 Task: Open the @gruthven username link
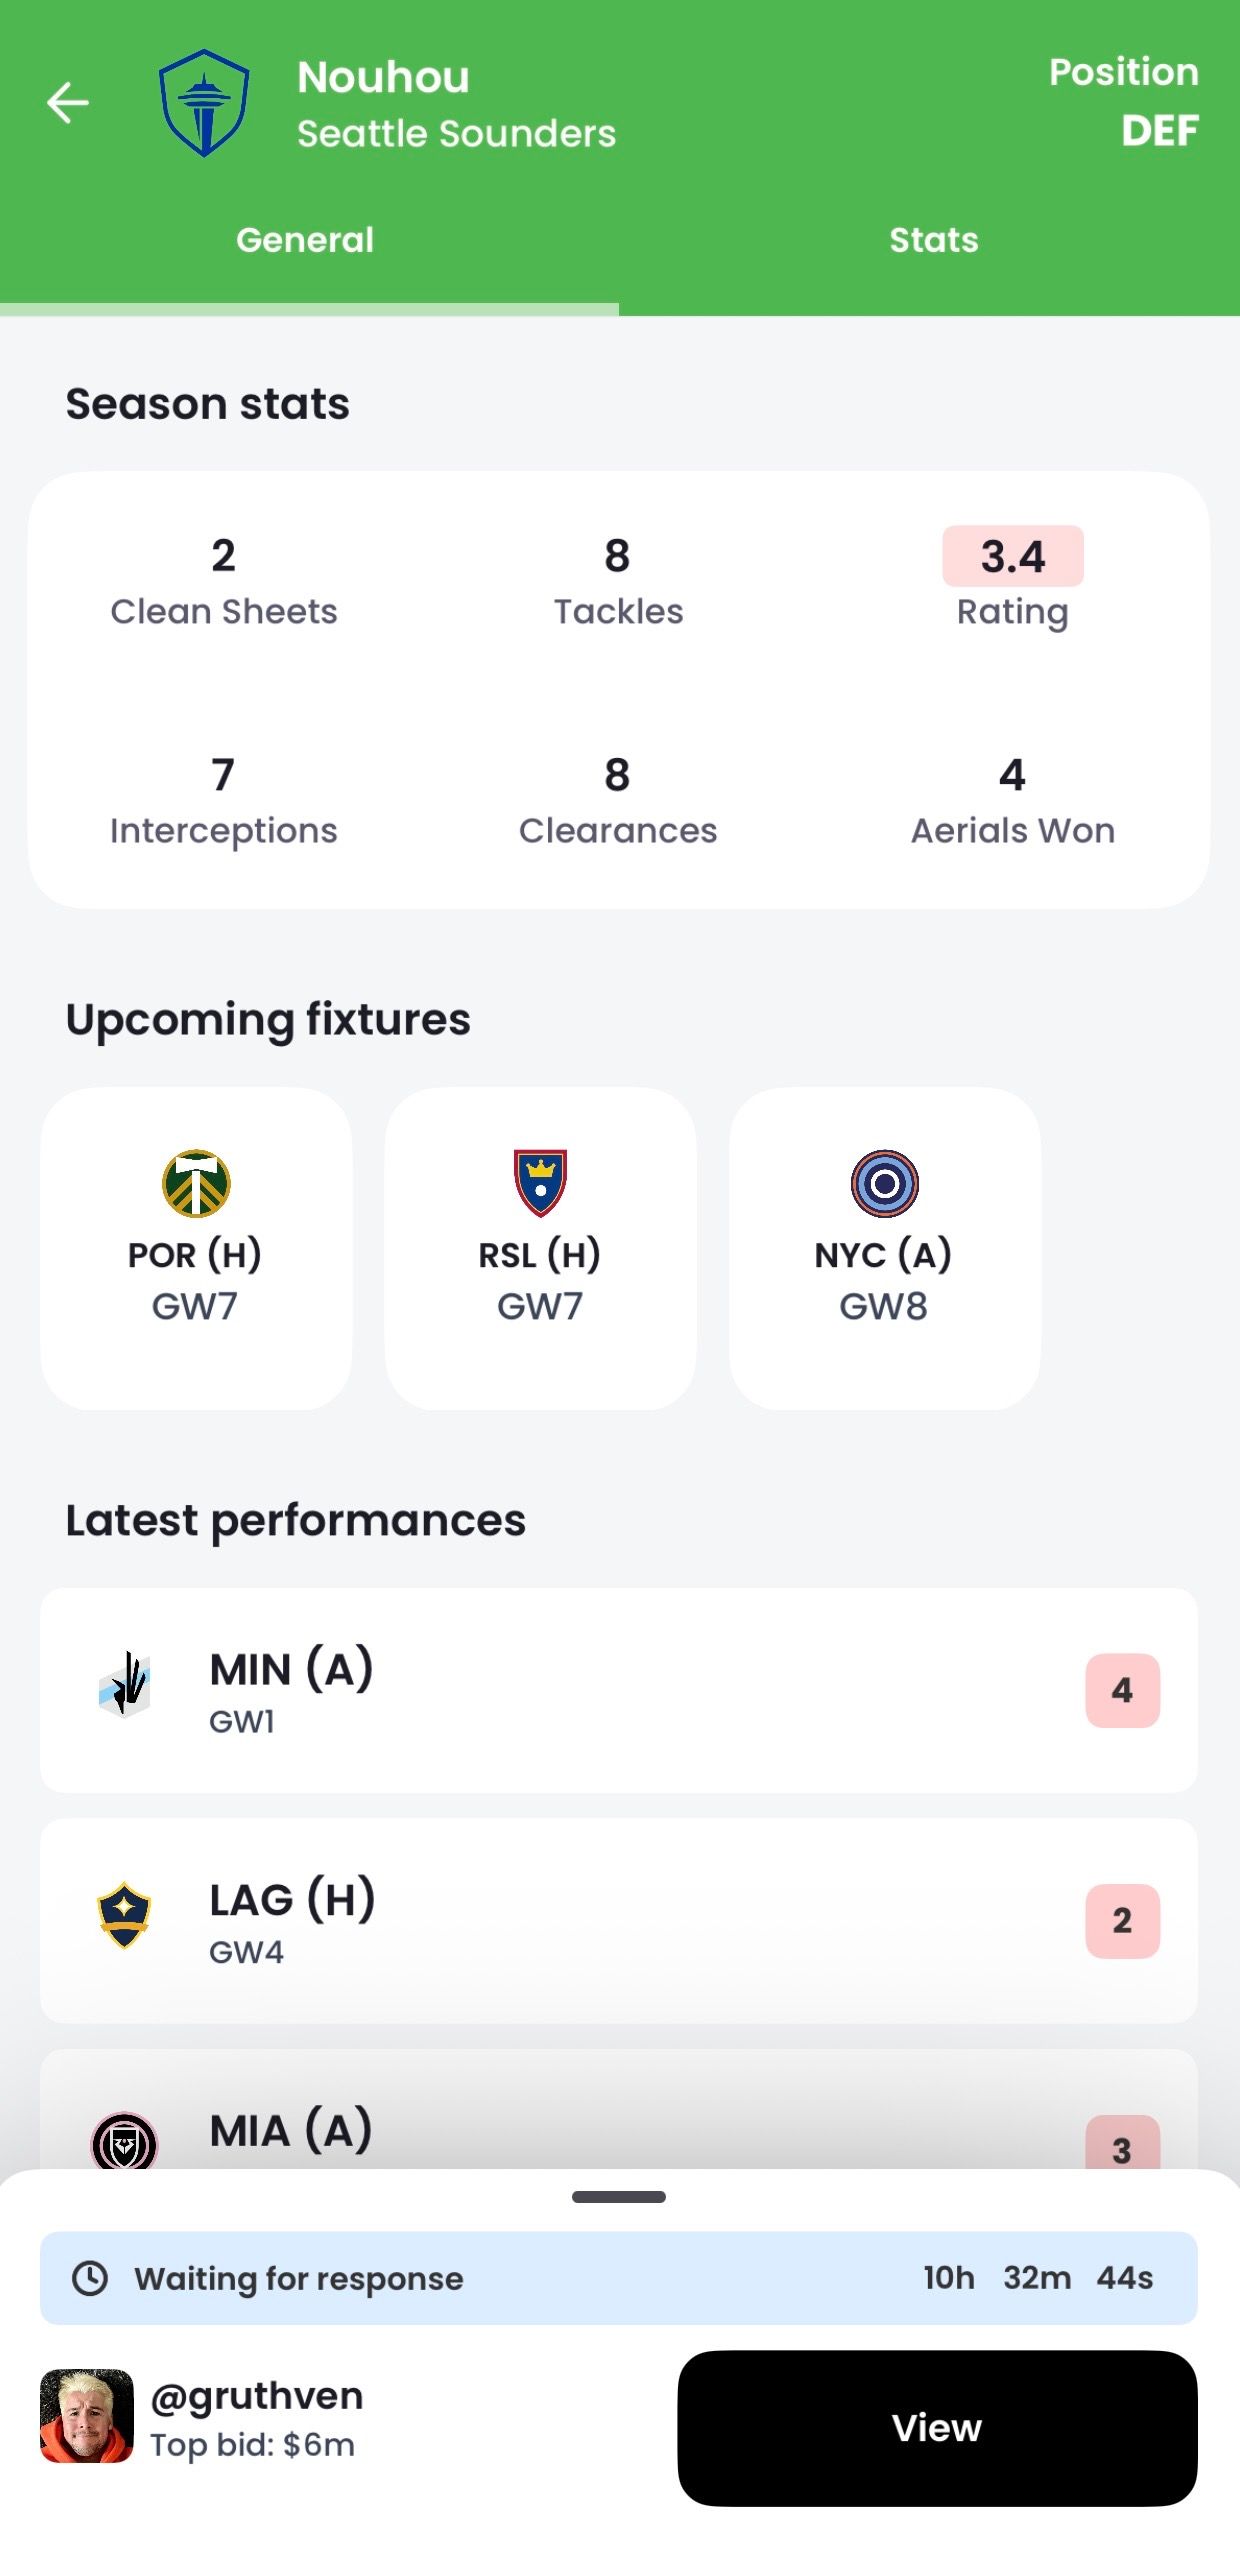(257, 2396)
